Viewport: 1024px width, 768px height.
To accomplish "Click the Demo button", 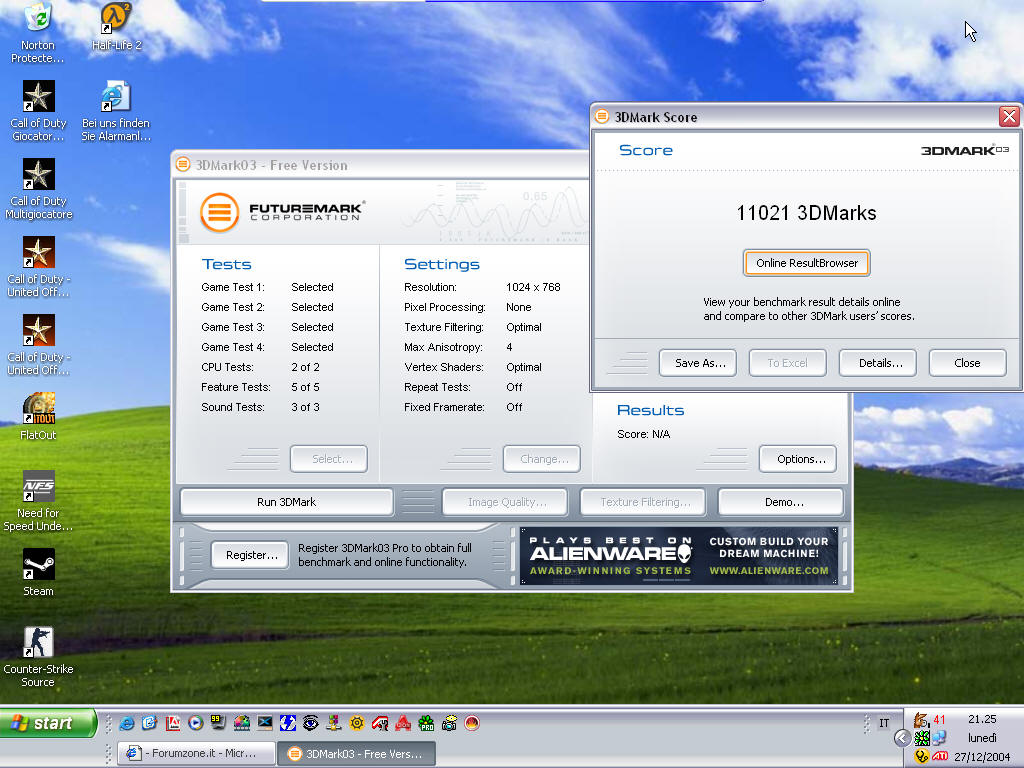I will point(781,502).
